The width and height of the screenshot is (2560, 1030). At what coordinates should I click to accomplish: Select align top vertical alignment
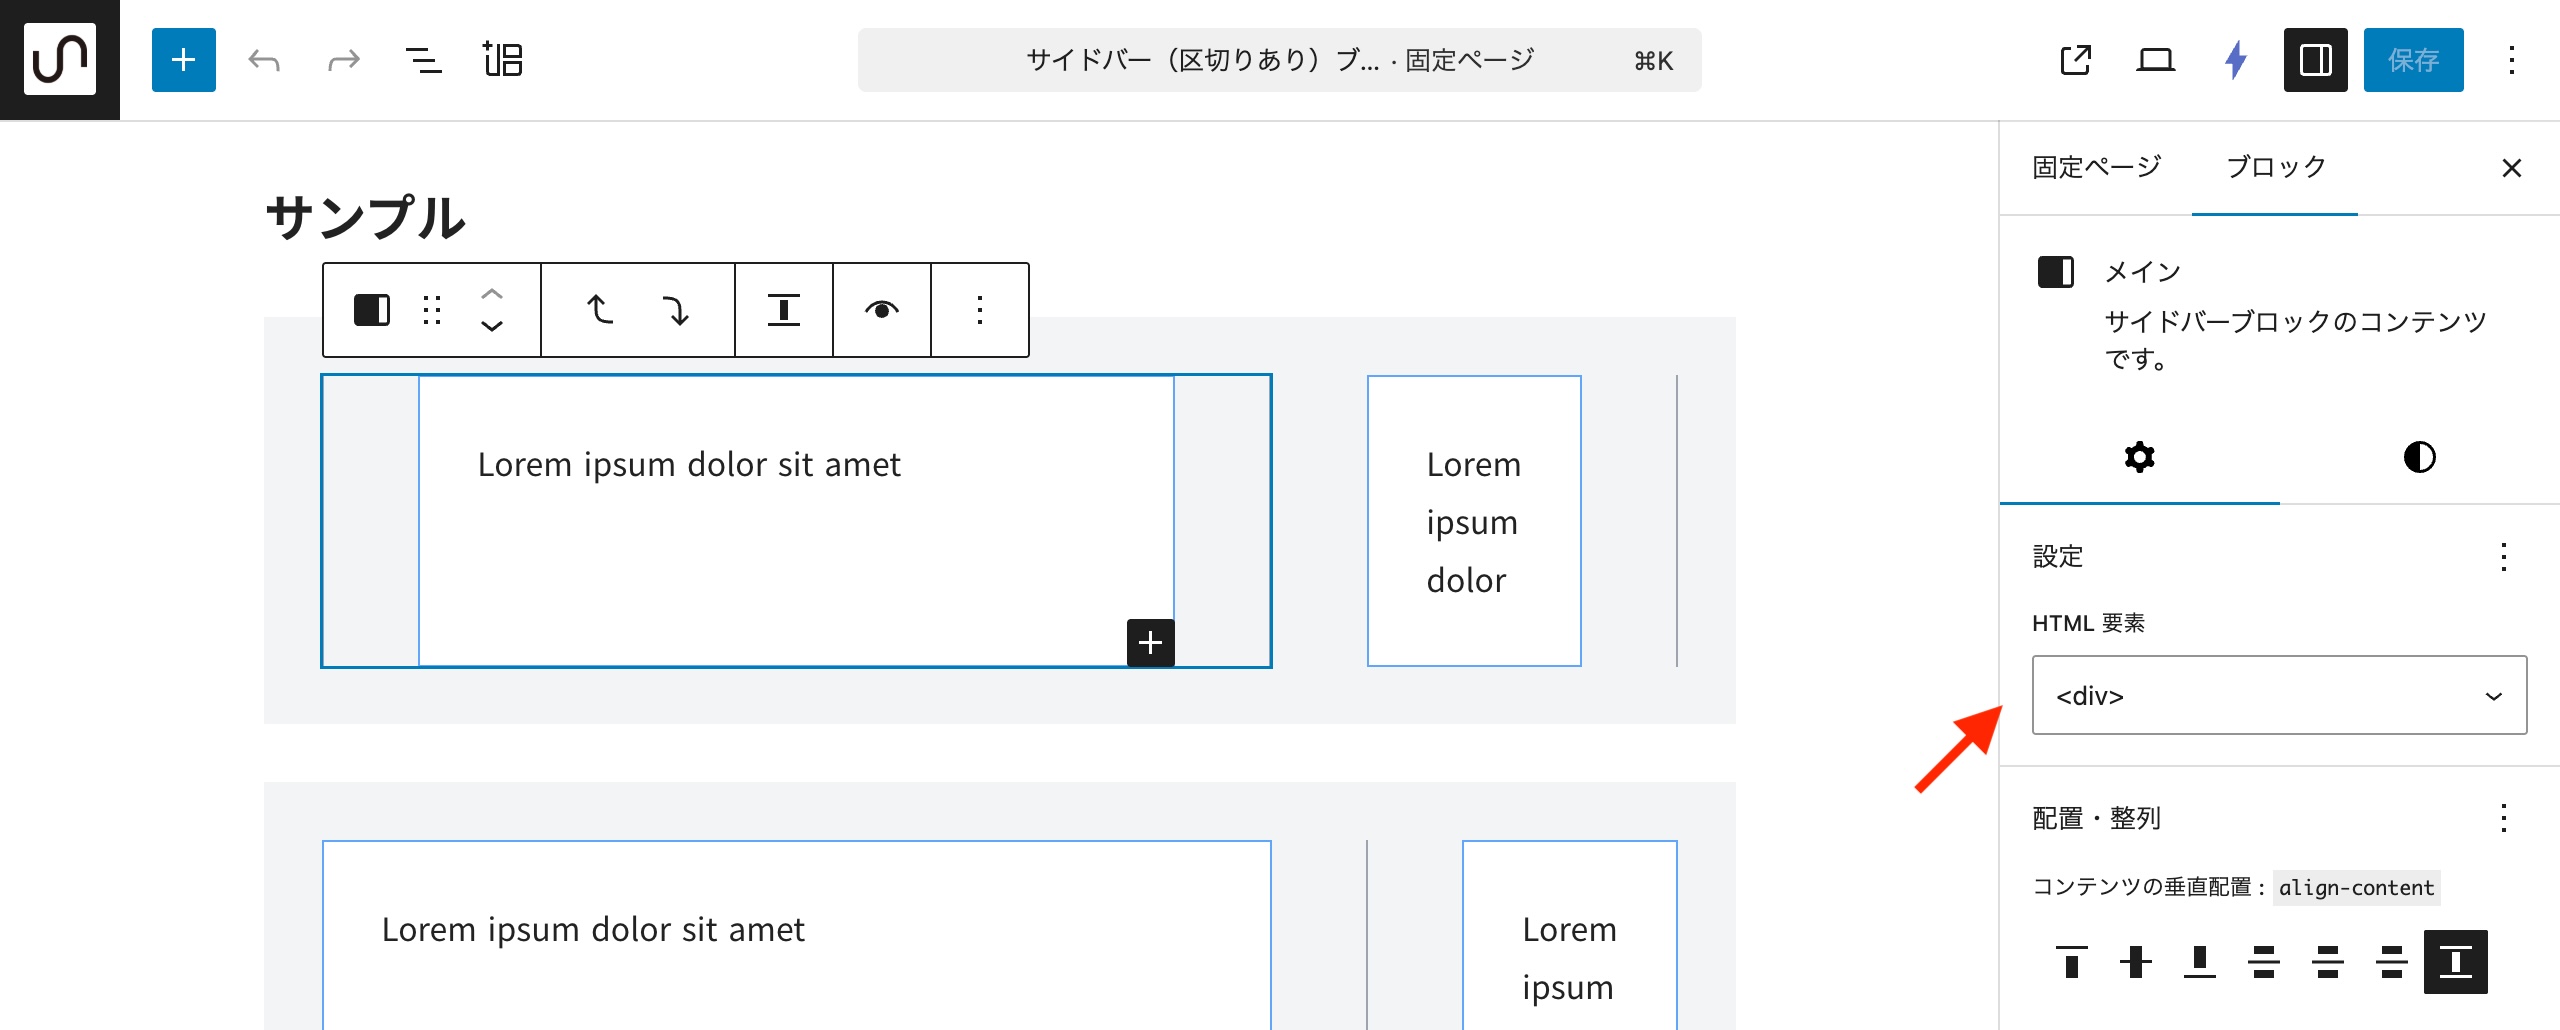coord(2071,962)
